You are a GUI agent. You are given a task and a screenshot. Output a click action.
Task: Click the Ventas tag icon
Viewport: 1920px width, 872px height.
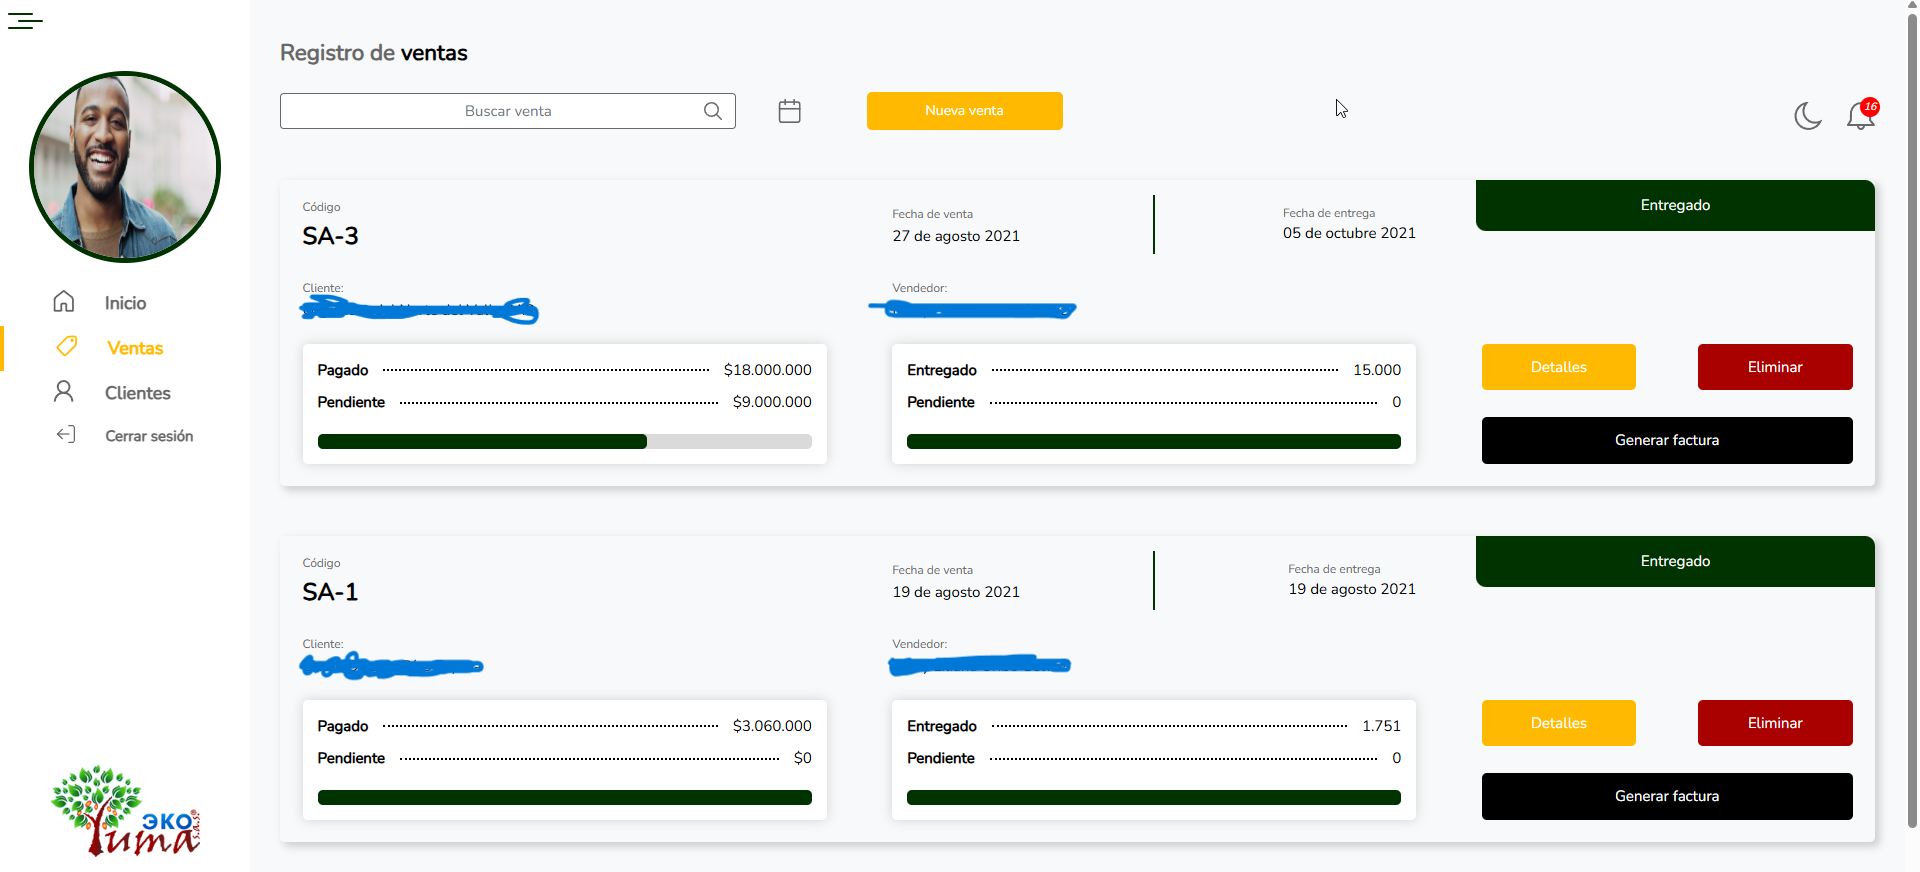pyautogui.click(x=67, y=347)
